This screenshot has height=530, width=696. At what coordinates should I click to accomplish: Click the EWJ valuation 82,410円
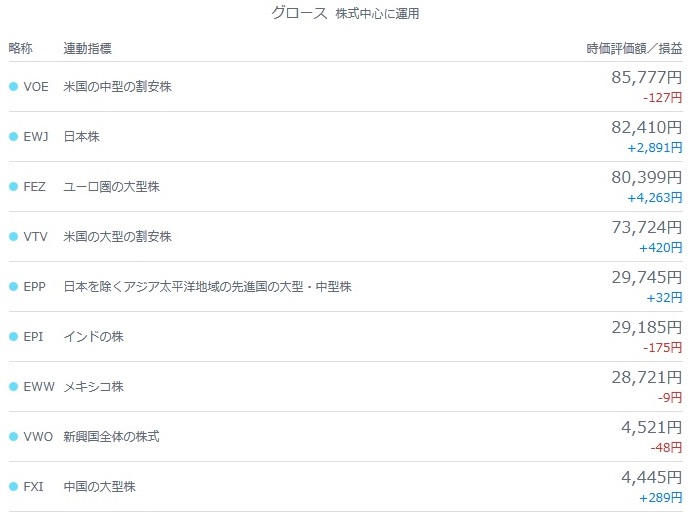click(x=647, y=127)
